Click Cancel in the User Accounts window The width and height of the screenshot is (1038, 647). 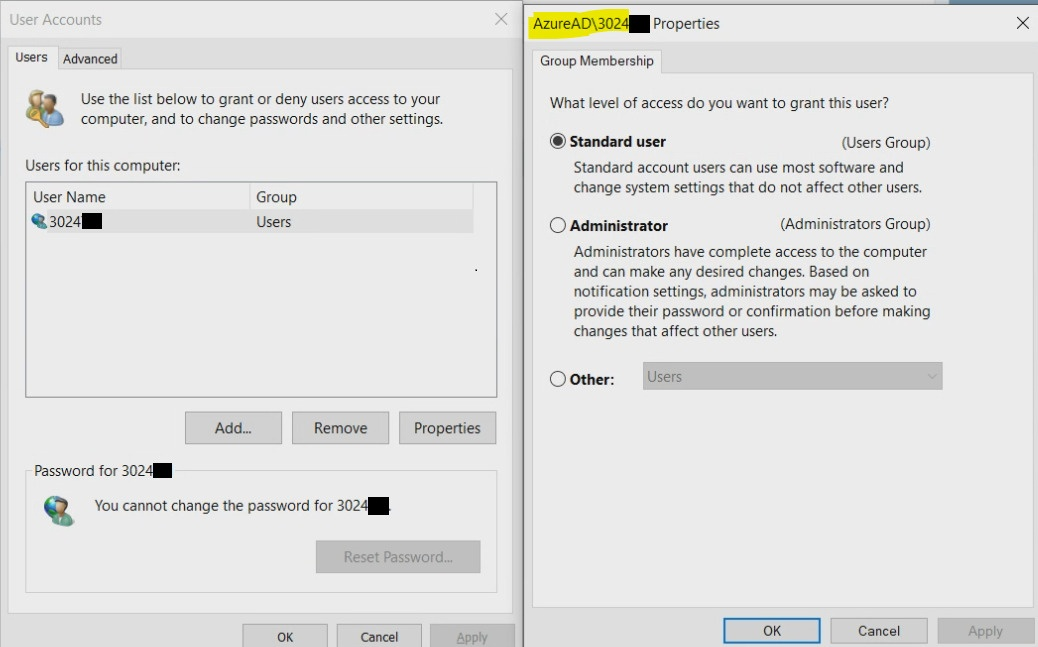(379, 636)
